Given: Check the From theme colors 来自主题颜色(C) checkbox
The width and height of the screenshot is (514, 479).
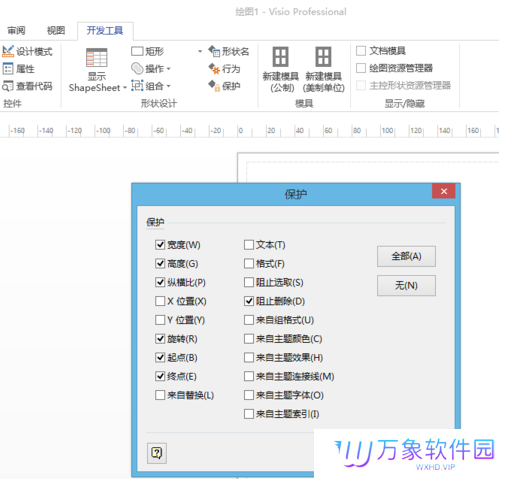Looking at the screenshot, I should pyautogui.click(x=249, y=339).
